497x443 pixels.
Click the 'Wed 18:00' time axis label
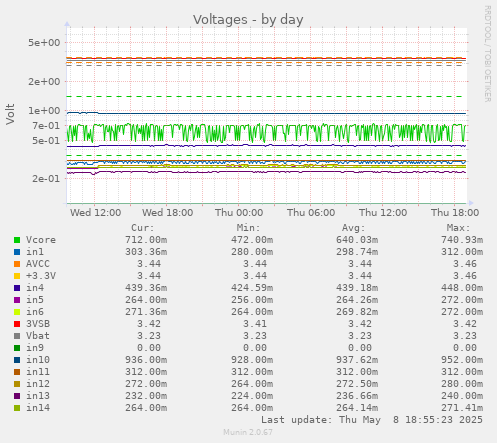coord(168,213)
